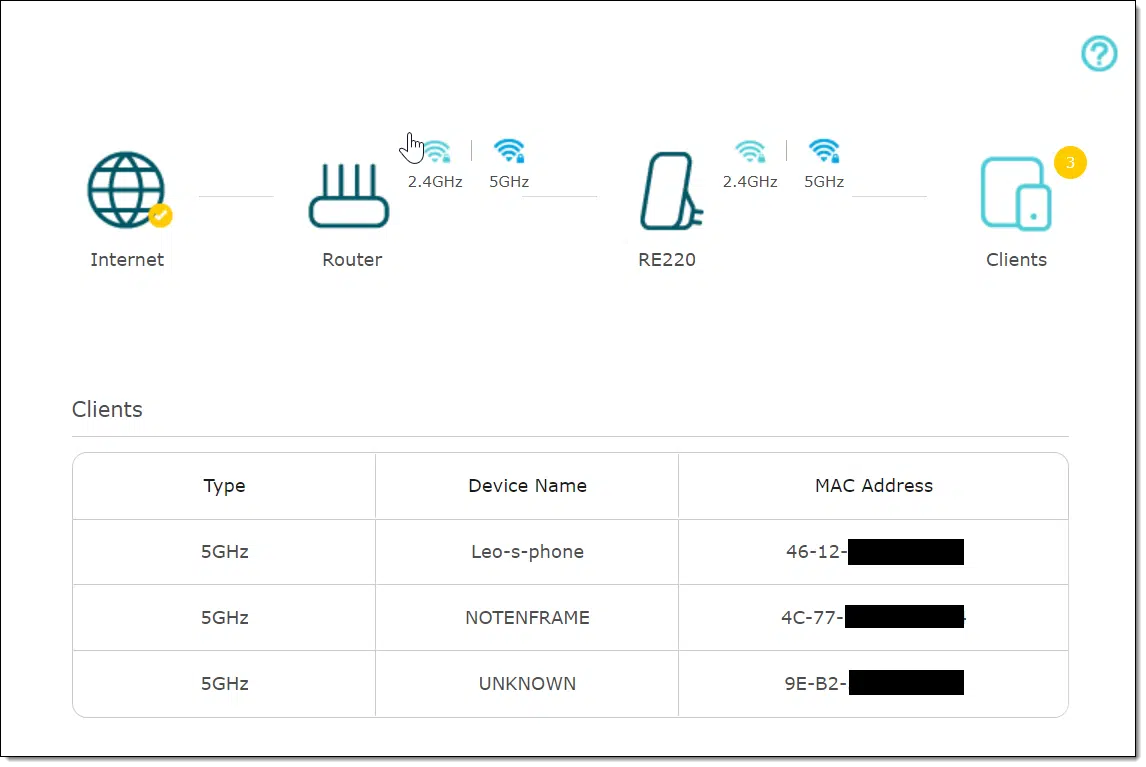
Task: Select the UNKNOWN device row
Action: [x=570, y=684]
